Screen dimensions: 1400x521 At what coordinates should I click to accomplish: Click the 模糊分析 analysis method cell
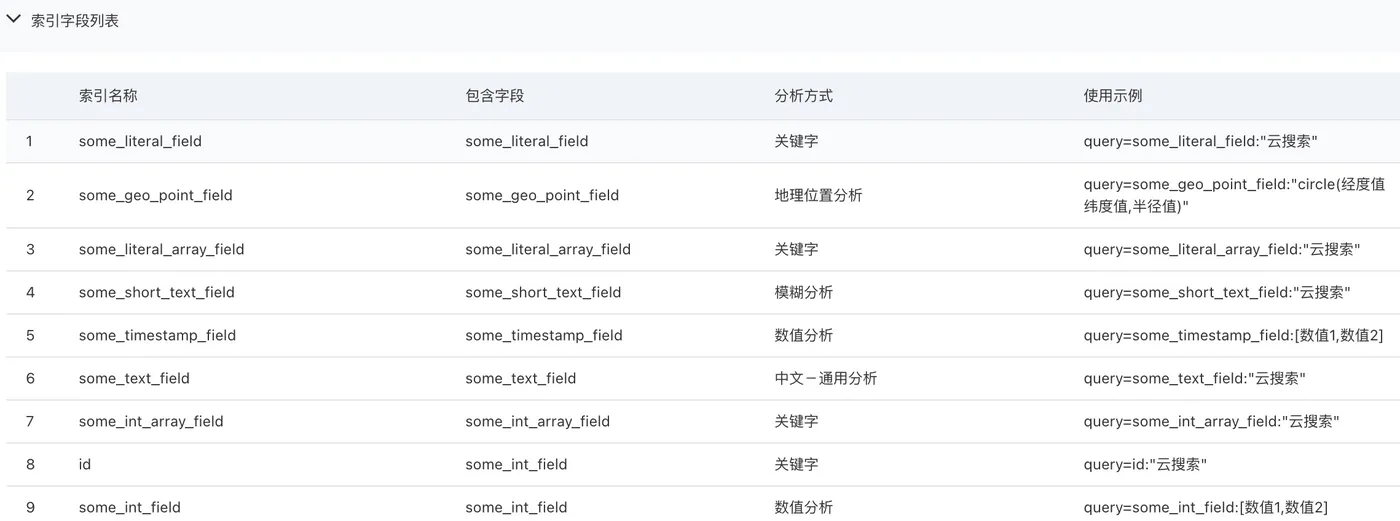click(803, 292)
